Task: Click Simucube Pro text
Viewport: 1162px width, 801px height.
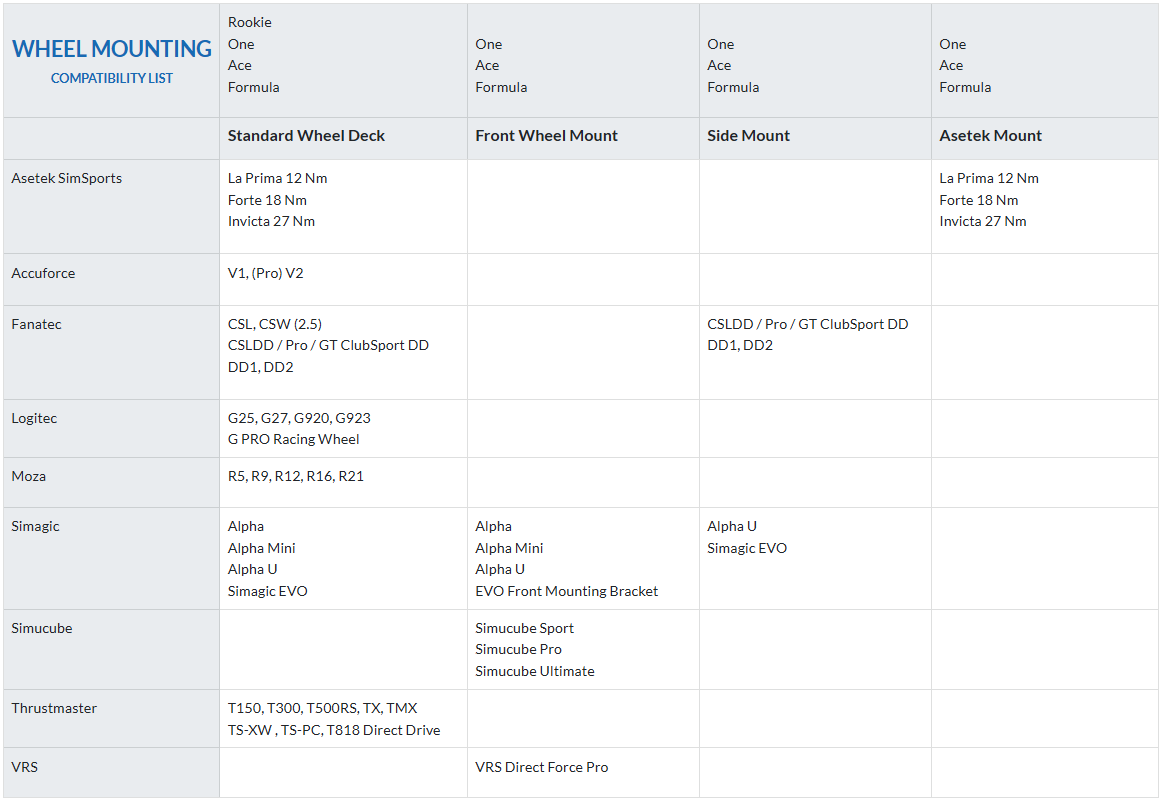Action: point(518,649)
